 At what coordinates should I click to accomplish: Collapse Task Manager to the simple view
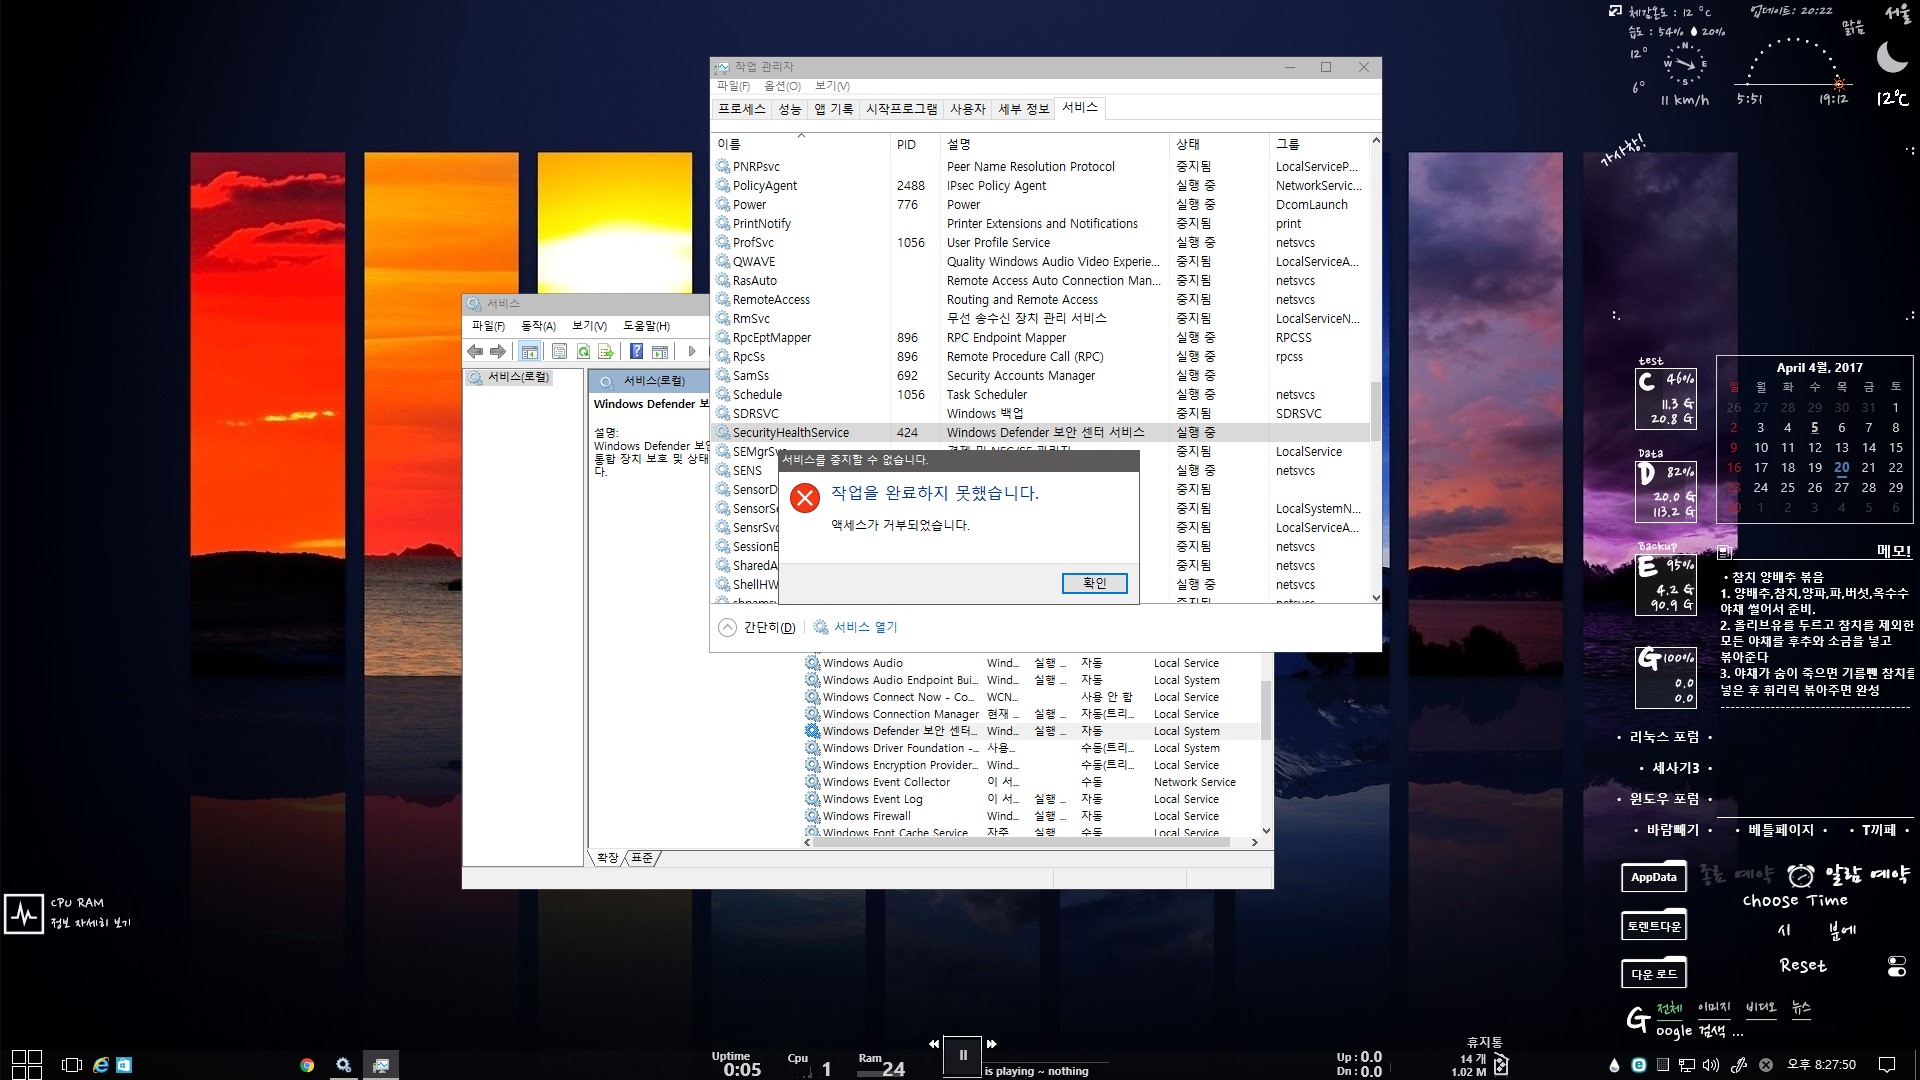(757, 627)
